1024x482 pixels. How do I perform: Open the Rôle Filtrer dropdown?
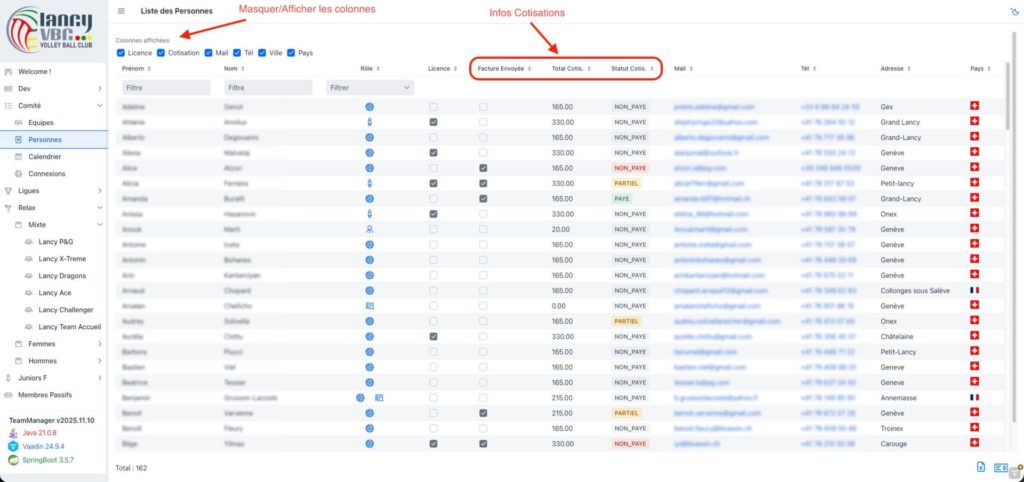pyautogui.click(x=370, y=88)
